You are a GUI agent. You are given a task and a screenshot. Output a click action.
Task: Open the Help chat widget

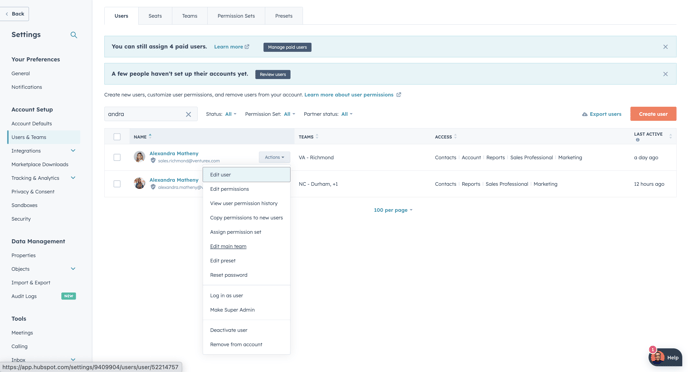(x=665, y=357)
